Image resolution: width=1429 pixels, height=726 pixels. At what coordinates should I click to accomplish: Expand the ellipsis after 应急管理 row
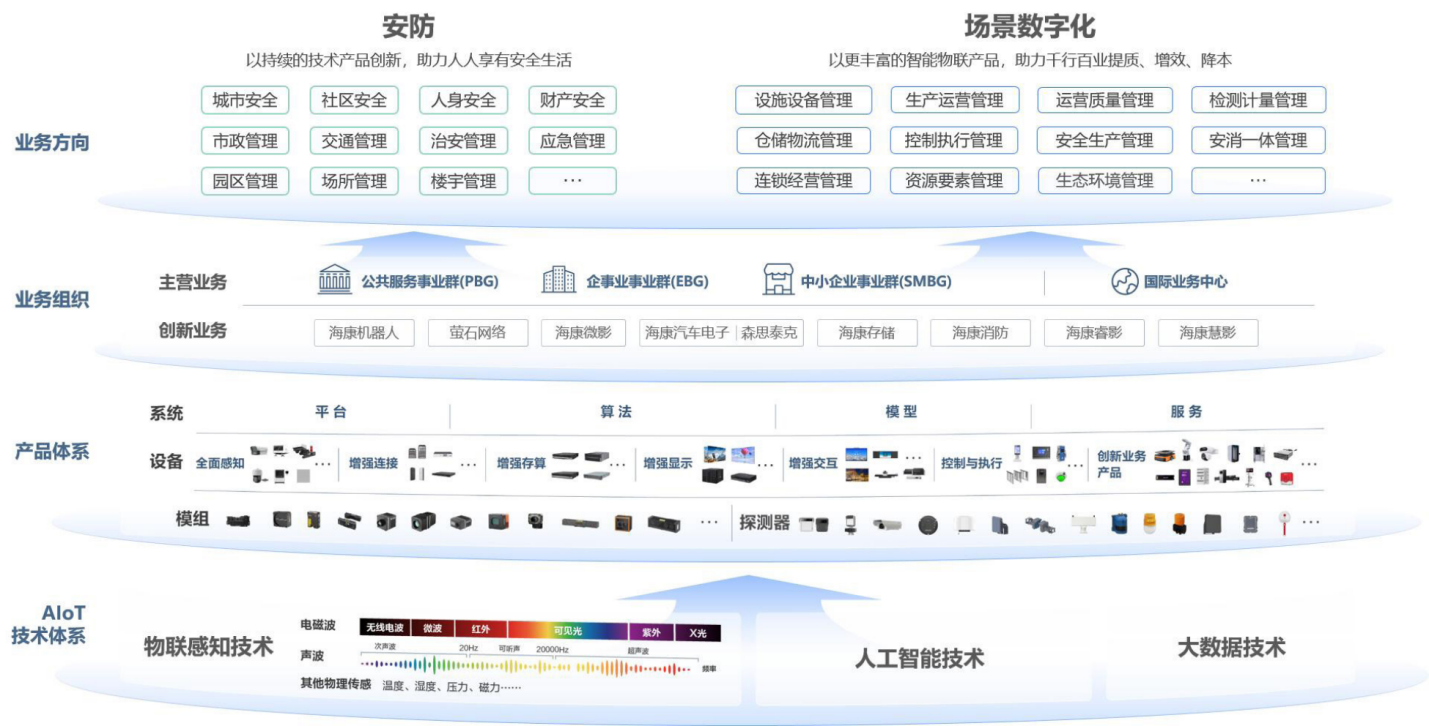(x=574, y=181)
